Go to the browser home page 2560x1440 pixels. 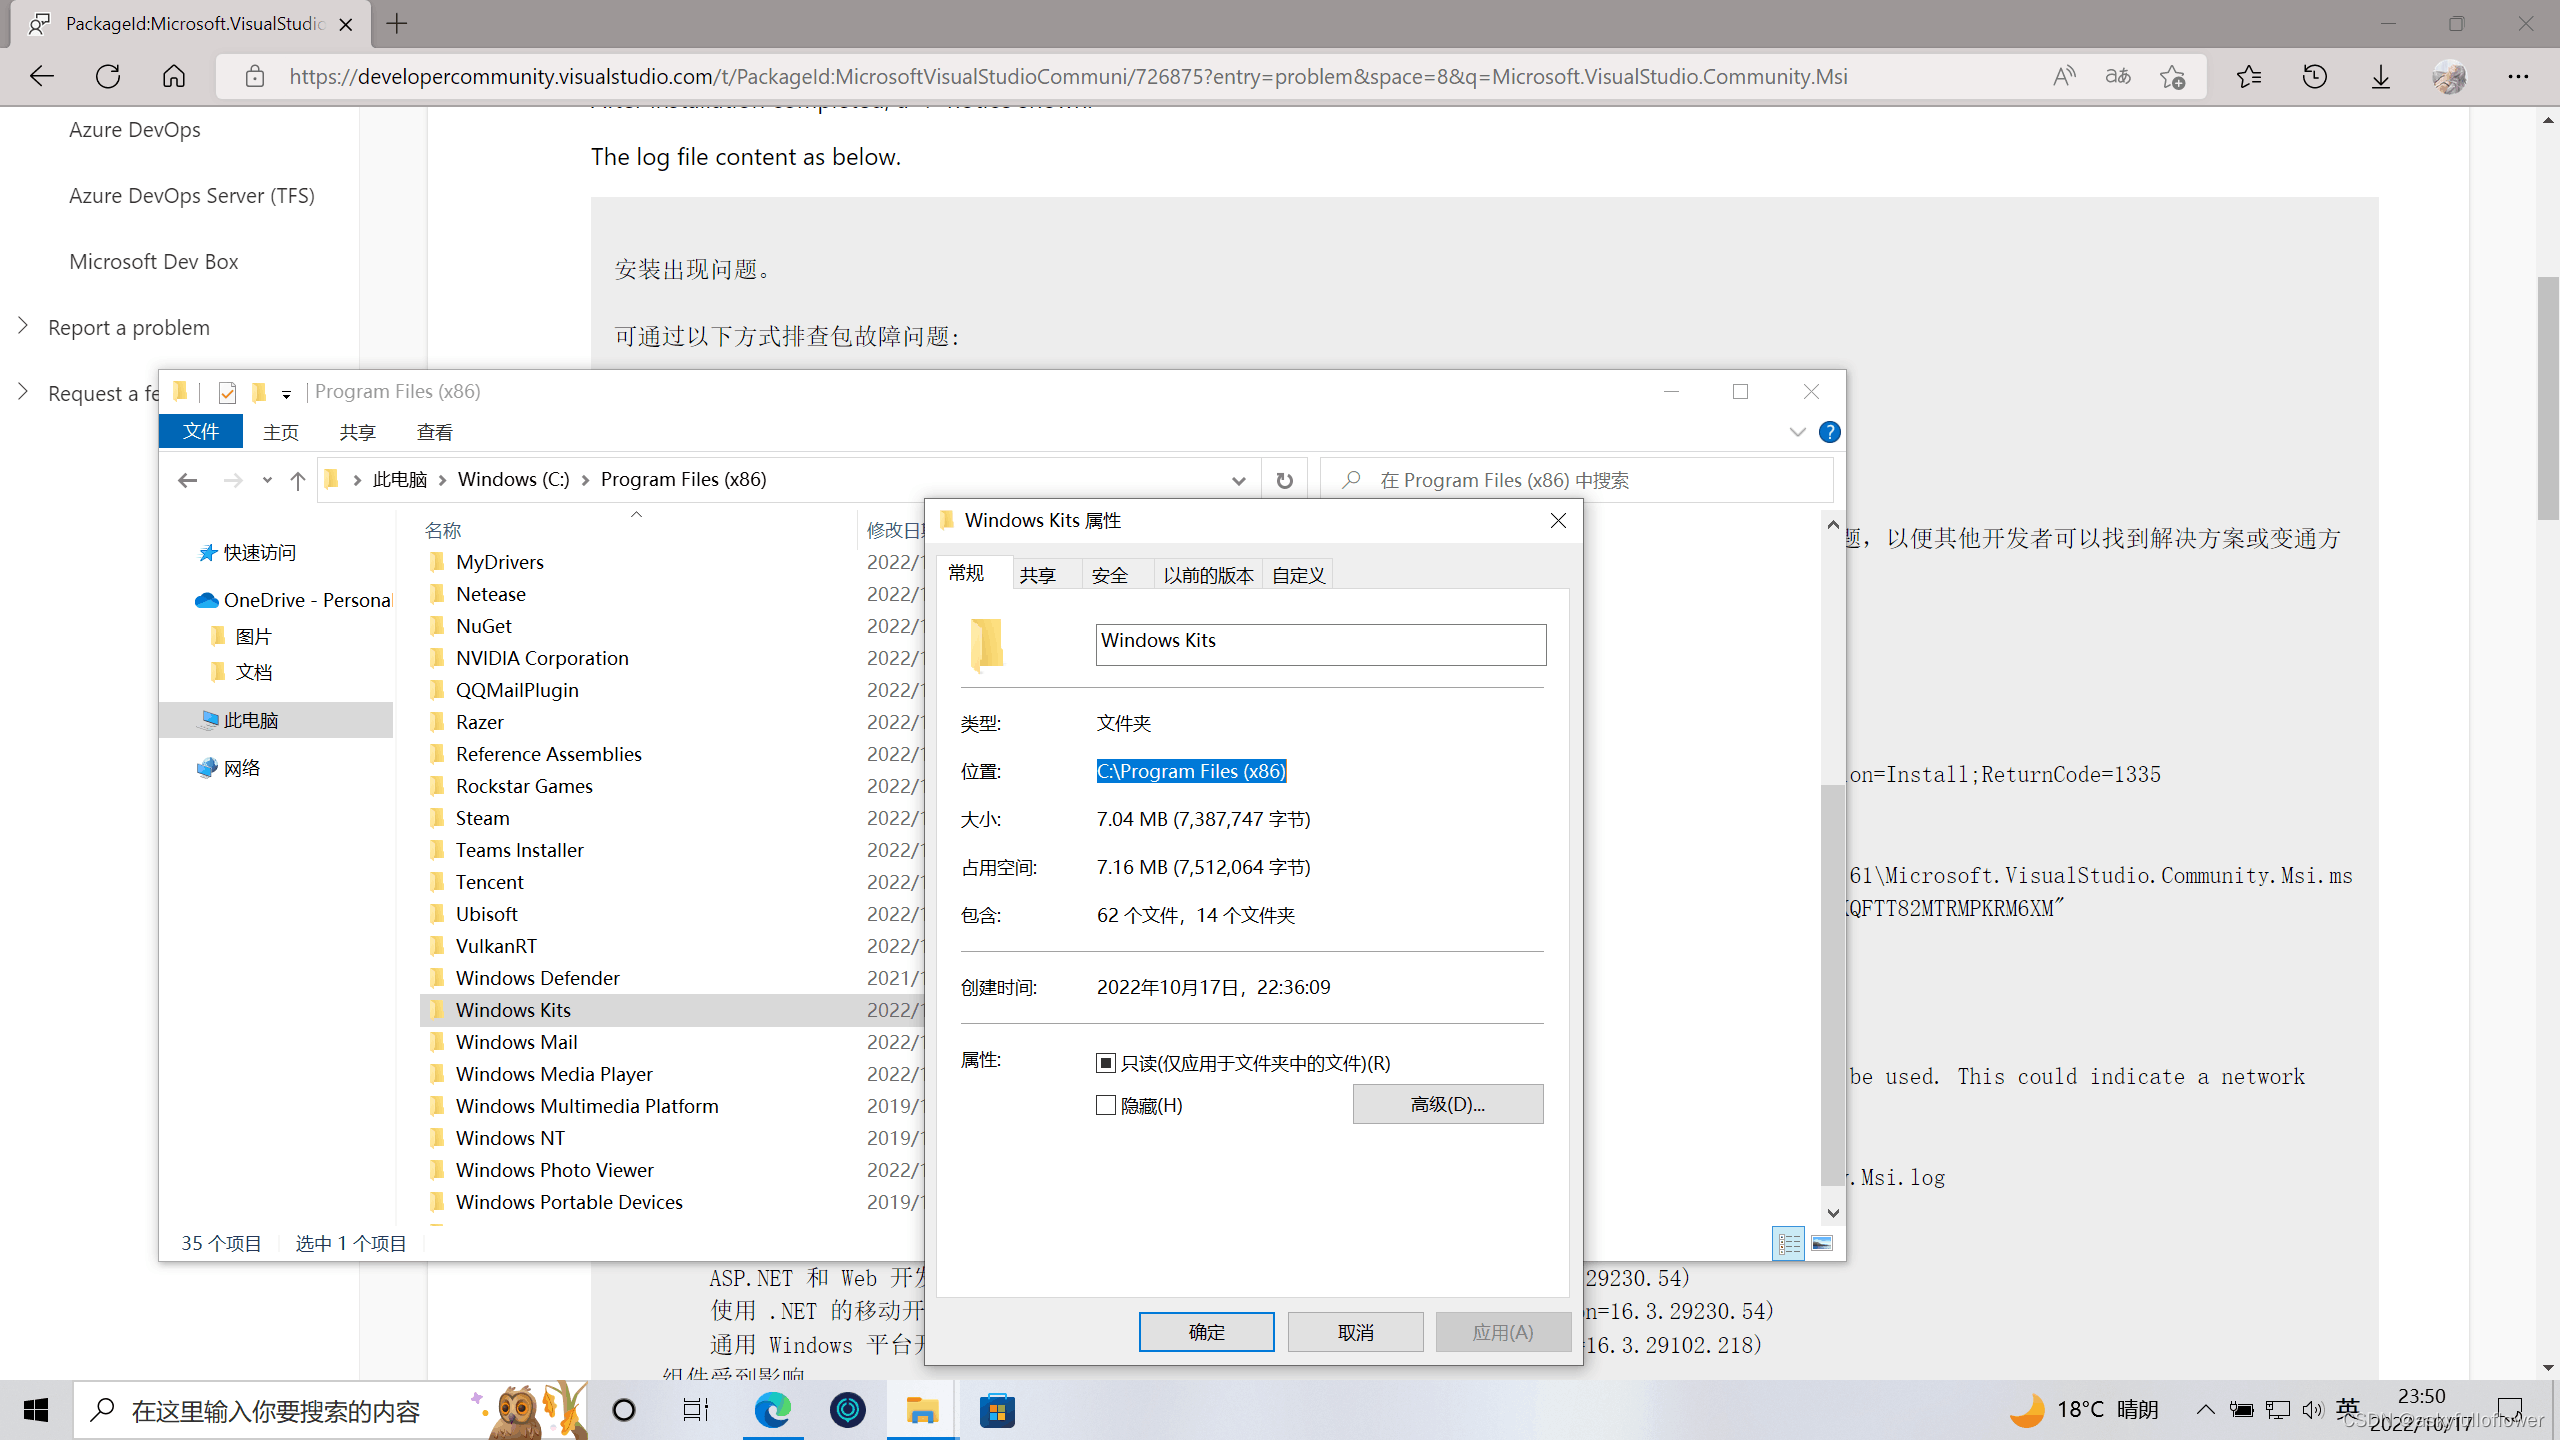[174, 76]
